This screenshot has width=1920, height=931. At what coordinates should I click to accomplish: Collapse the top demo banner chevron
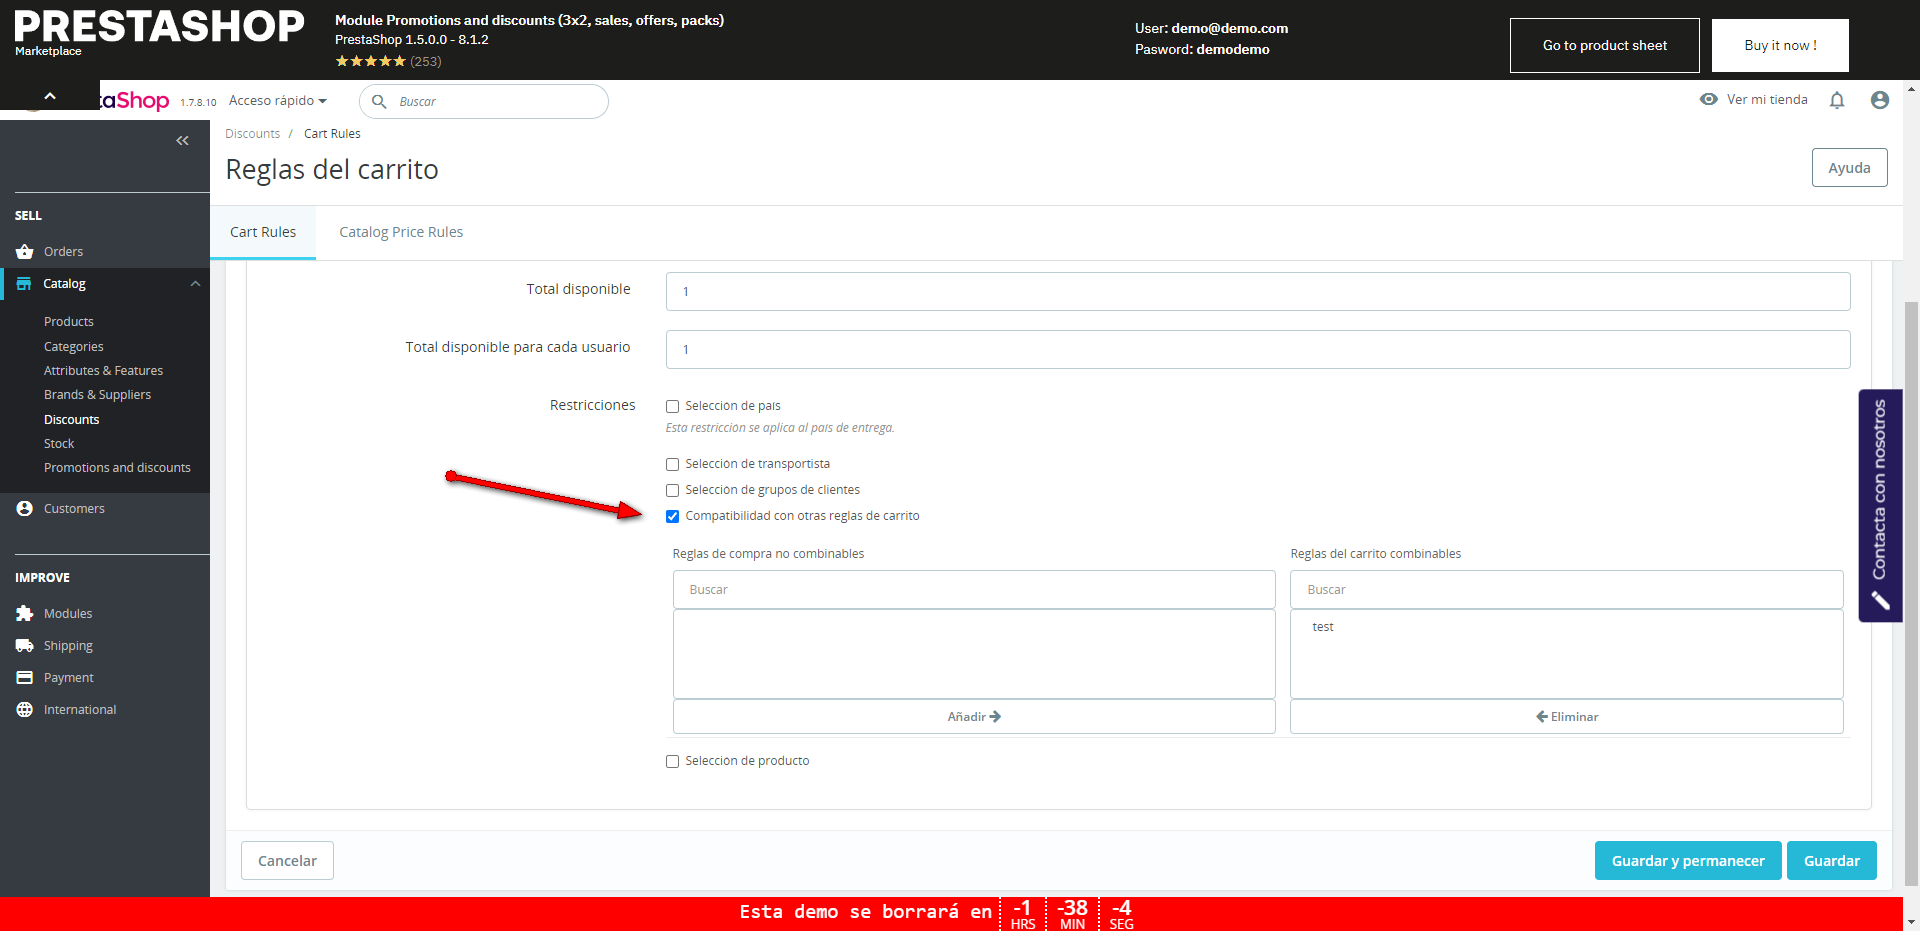point(50,96)
